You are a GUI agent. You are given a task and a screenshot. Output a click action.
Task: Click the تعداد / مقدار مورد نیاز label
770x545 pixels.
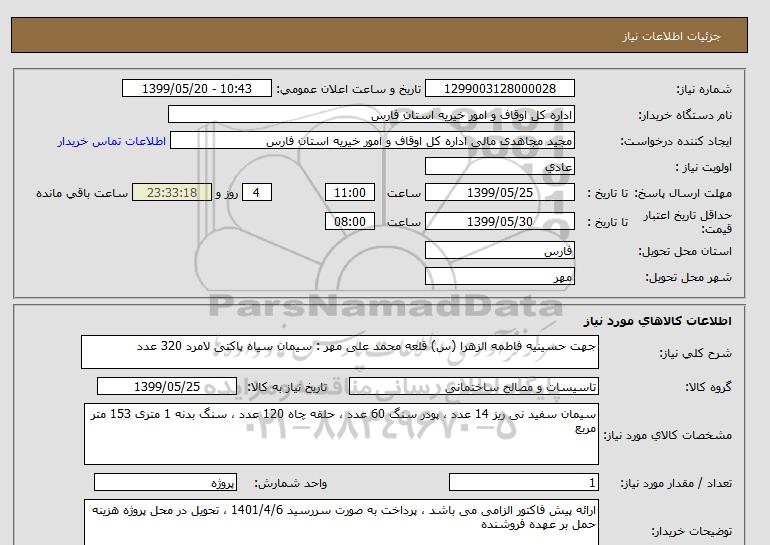click(x=676, y=484)
